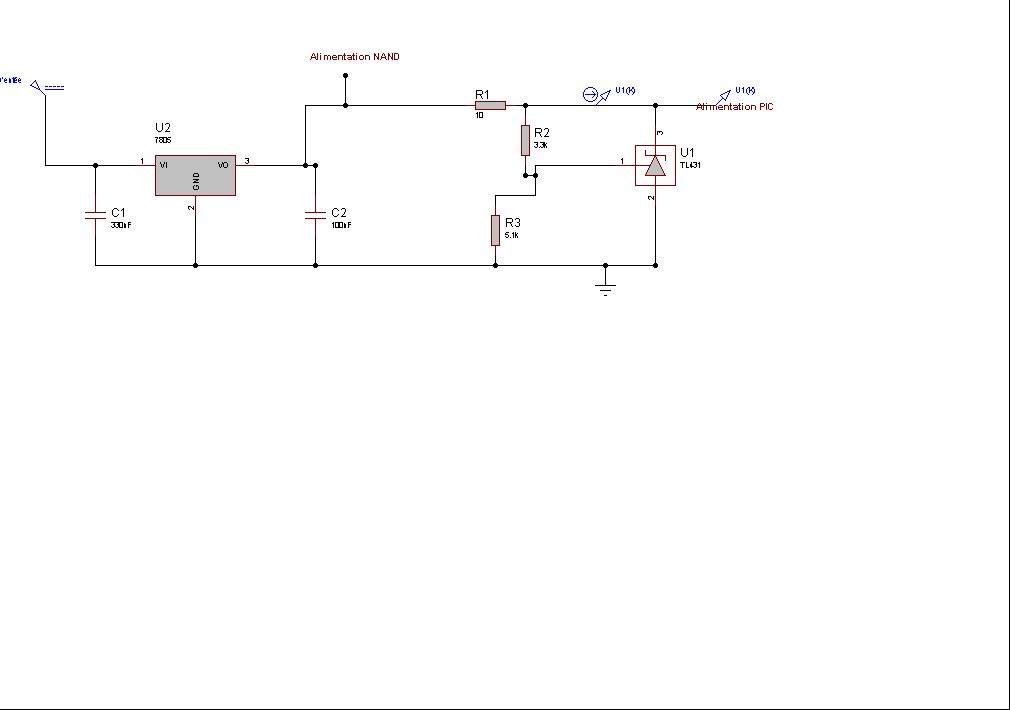Click the 'R1' reference label

[482, 95]
